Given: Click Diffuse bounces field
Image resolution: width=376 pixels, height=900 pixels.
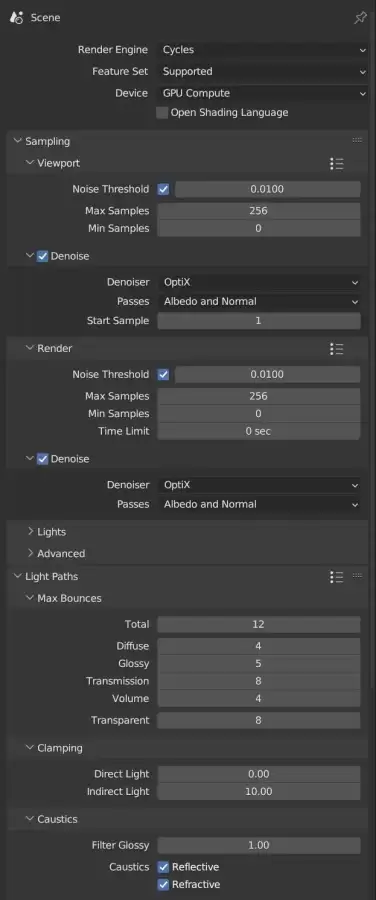Looking at the screenshot, I should tap(259, 646).
